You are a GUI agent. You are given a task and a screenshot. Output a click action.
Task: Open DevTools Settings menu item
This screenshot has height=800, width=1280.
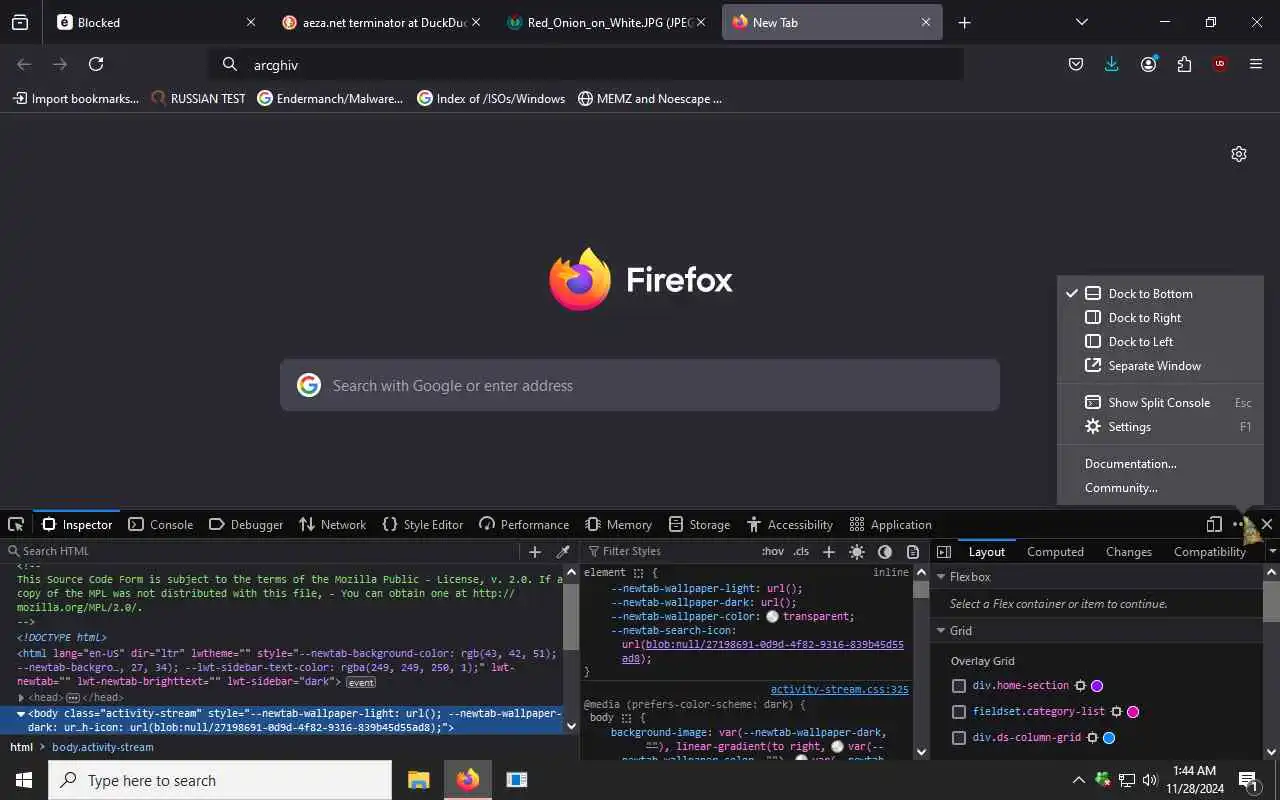click(x=1160, y=426)
